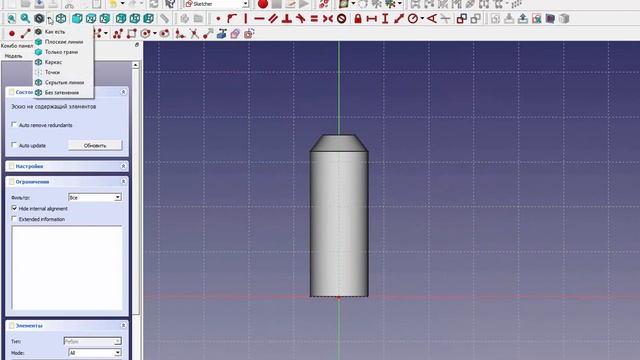Apply symmetric constraint
This screenshot has height=360, width=640.
[328, 18]
